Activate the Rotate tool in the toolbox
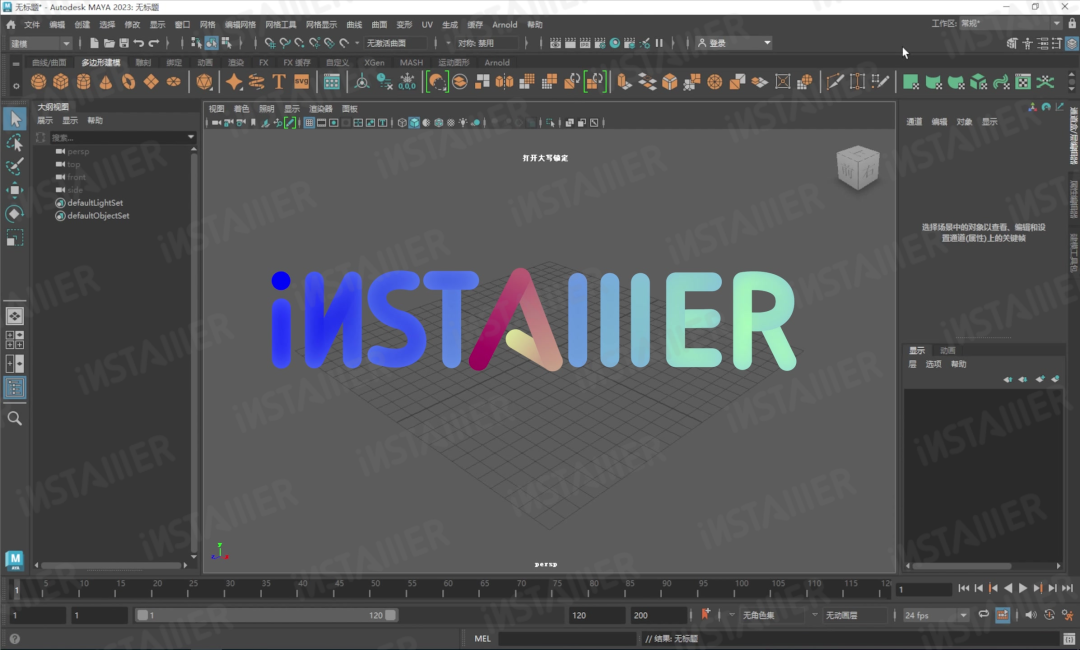The height and width of the screenshot is (650, 1080). pos(14,213)
